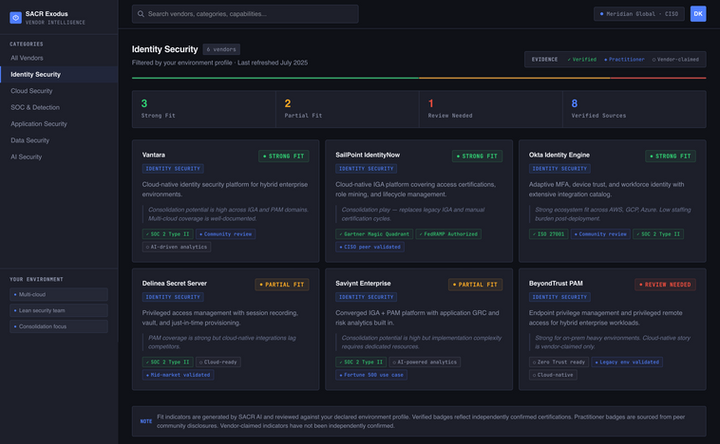720x444 pixels.
Task: Click the 6 vendors count badge
Action: [x=221, y=49]
